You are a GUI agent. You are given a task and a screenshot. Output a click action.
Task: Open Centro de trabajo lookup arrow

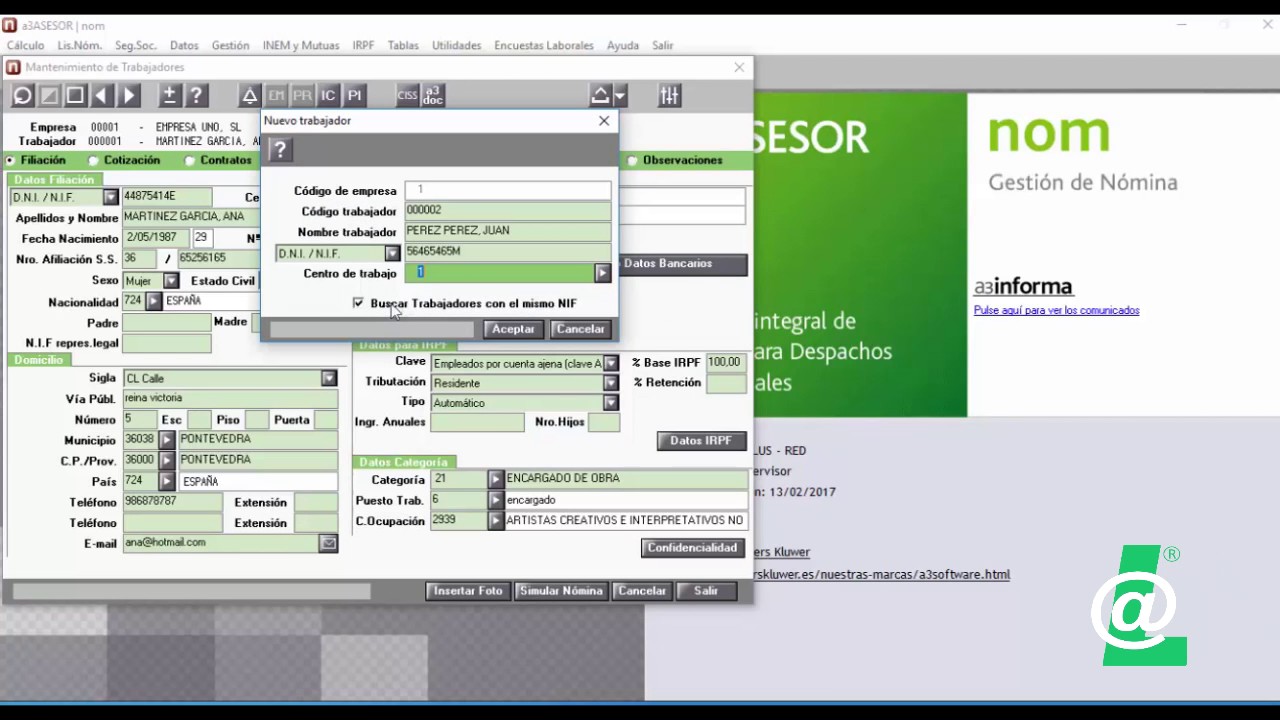(x=602, y=273)
